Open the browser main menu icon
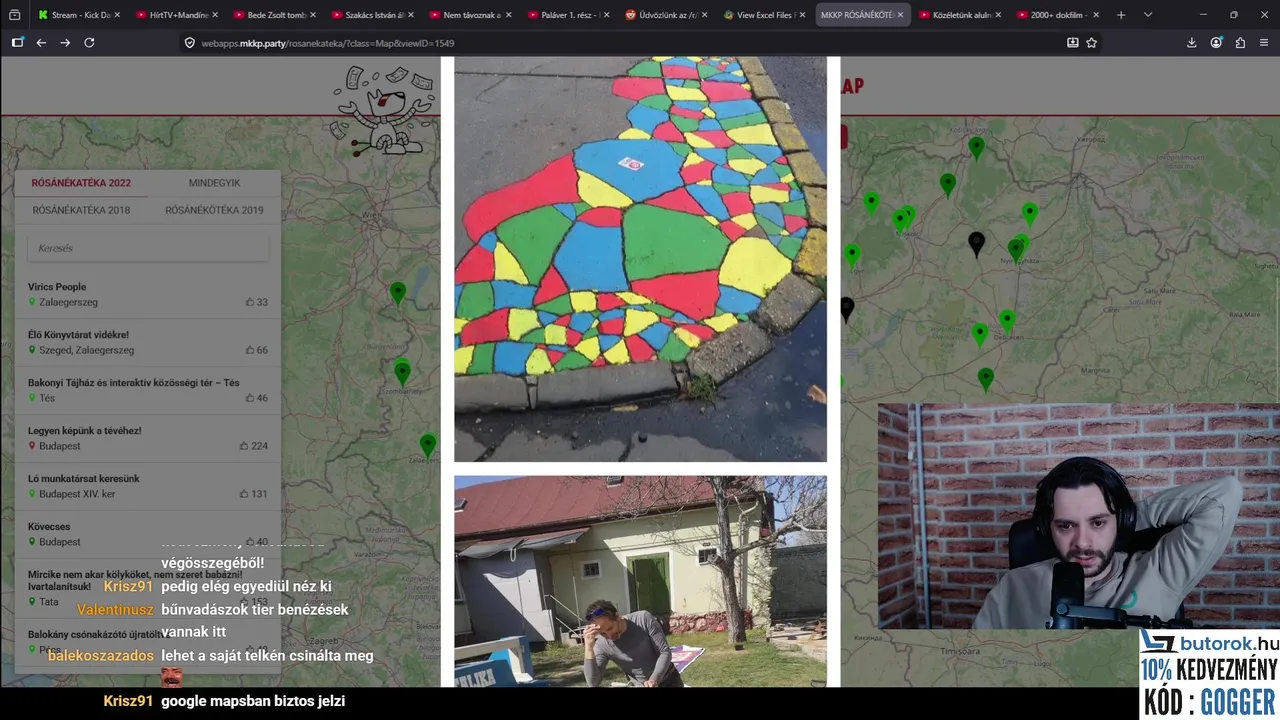 (x=1264, y=43)
